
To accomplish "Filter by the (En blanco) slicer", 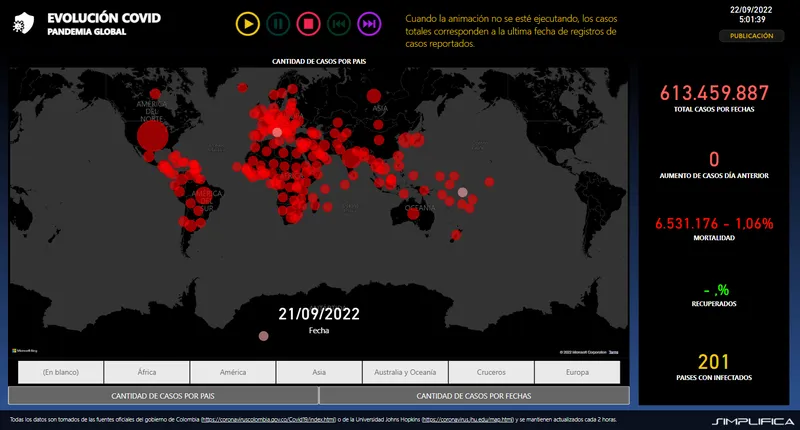I will pos(61,372).
